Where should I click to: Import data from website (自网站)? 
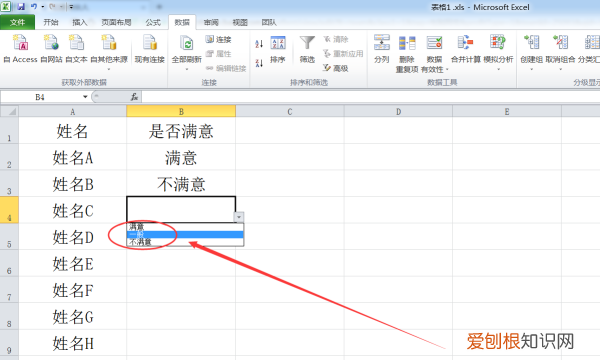point(51,48)
